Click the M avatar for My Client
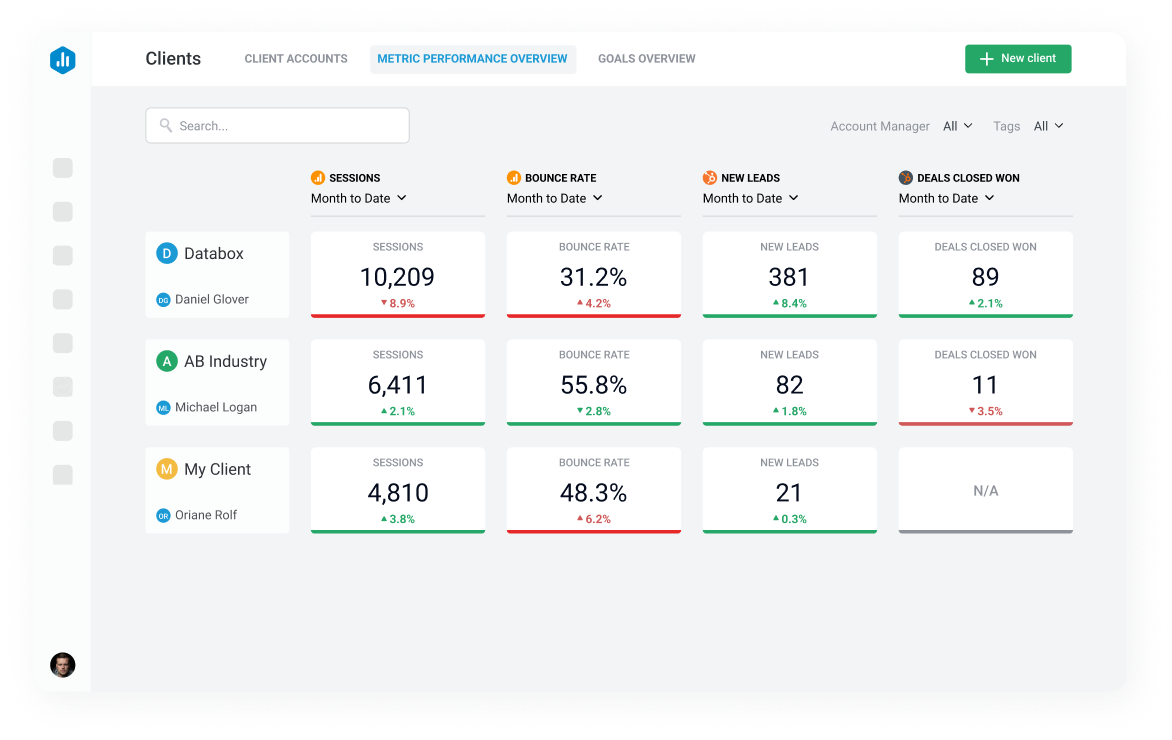The width and height of the screenshot is (1172, 740). pyautogui.click(x=167, y=468)
